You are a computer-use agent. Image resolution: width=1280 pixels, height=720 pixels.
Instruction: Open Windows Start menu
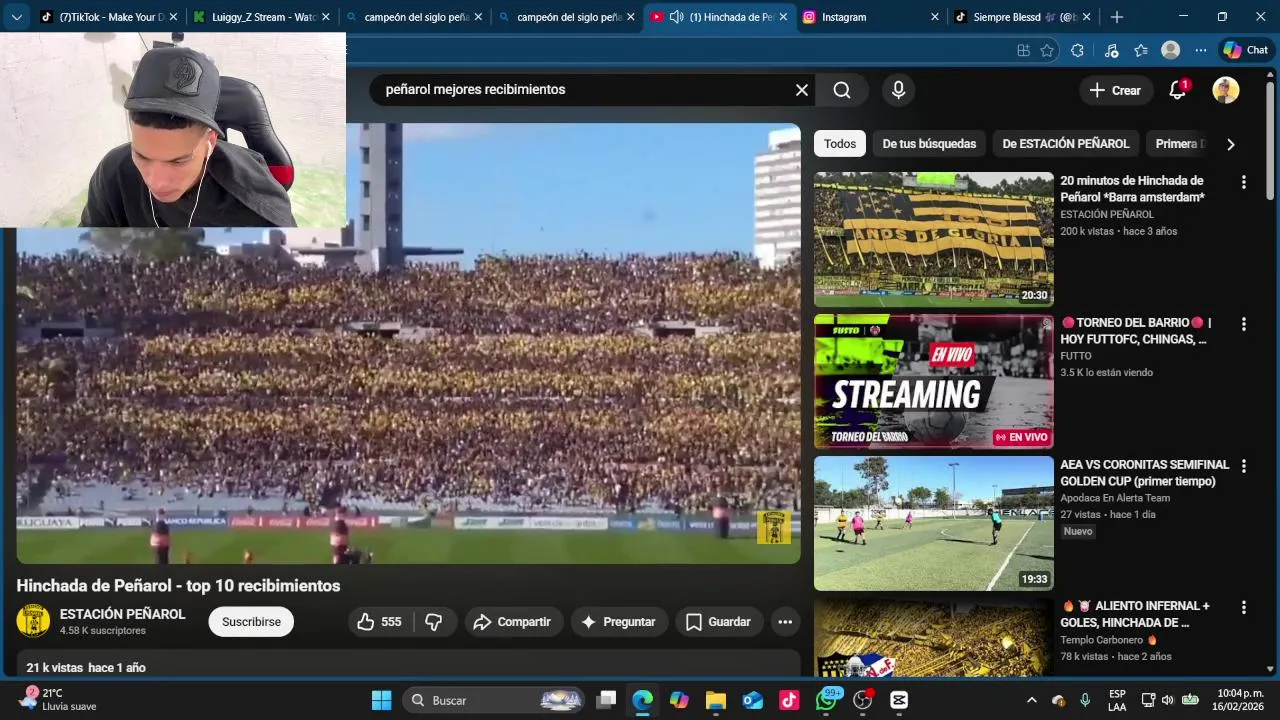pyautogui.click(x=382, y=700)
